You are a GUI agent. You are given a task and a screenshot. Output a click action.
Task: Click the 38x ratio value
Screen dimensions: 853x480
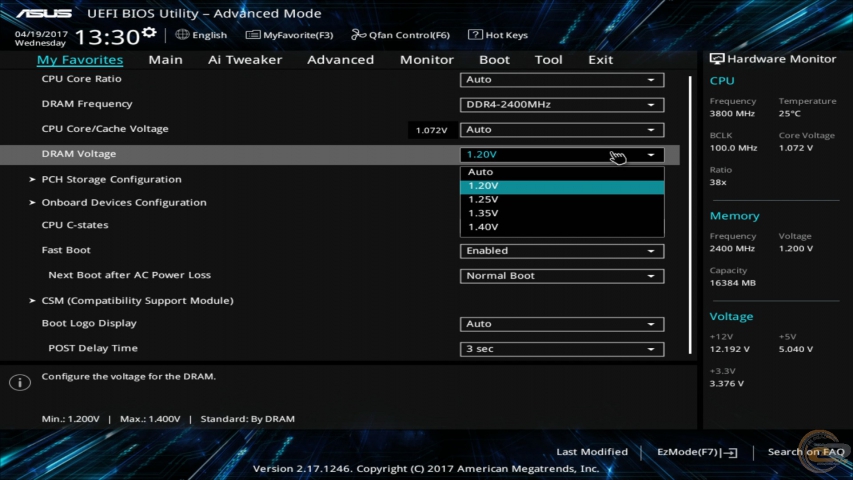[x=718, y=182]
